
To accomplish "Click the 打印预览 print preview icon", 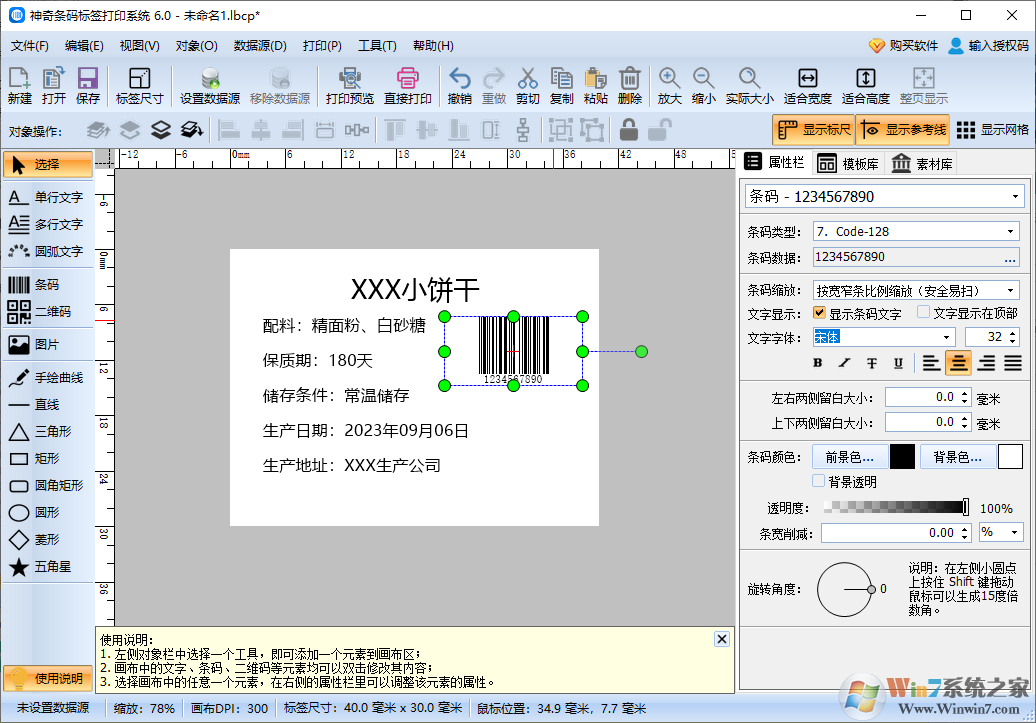I will pyautogui.click(x=349, y=86).
